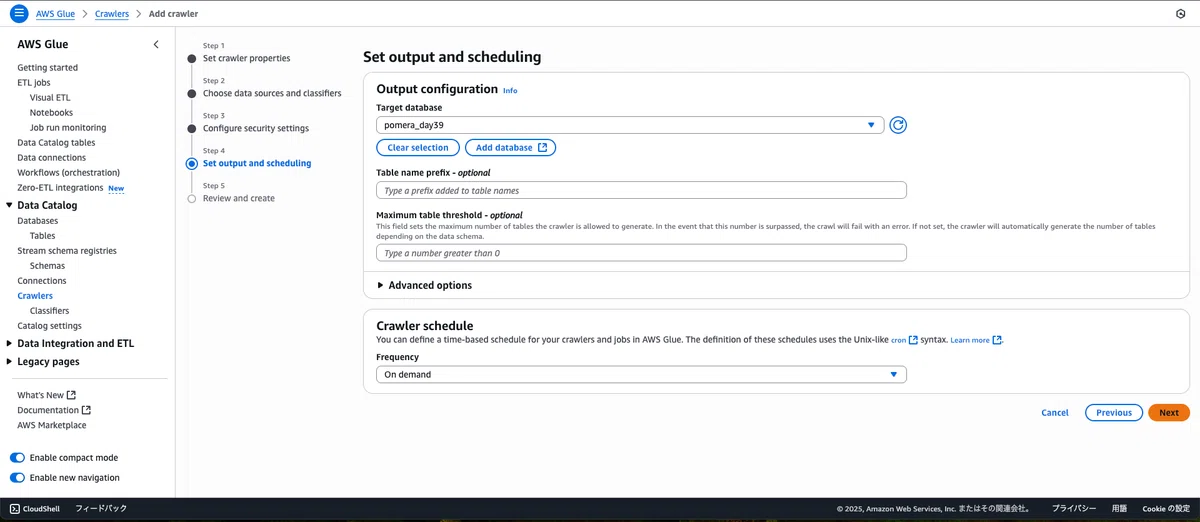This screenshot has height=522, width=1200.
Task: Open Data connections in sidebar
Action: click(51, 158)
